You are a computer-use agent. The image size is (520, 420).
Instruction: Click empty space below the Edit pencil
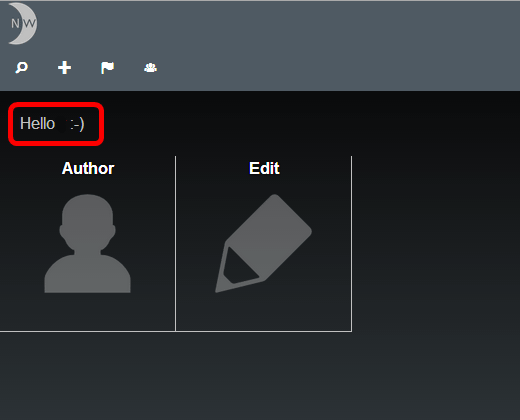(263, 312)
